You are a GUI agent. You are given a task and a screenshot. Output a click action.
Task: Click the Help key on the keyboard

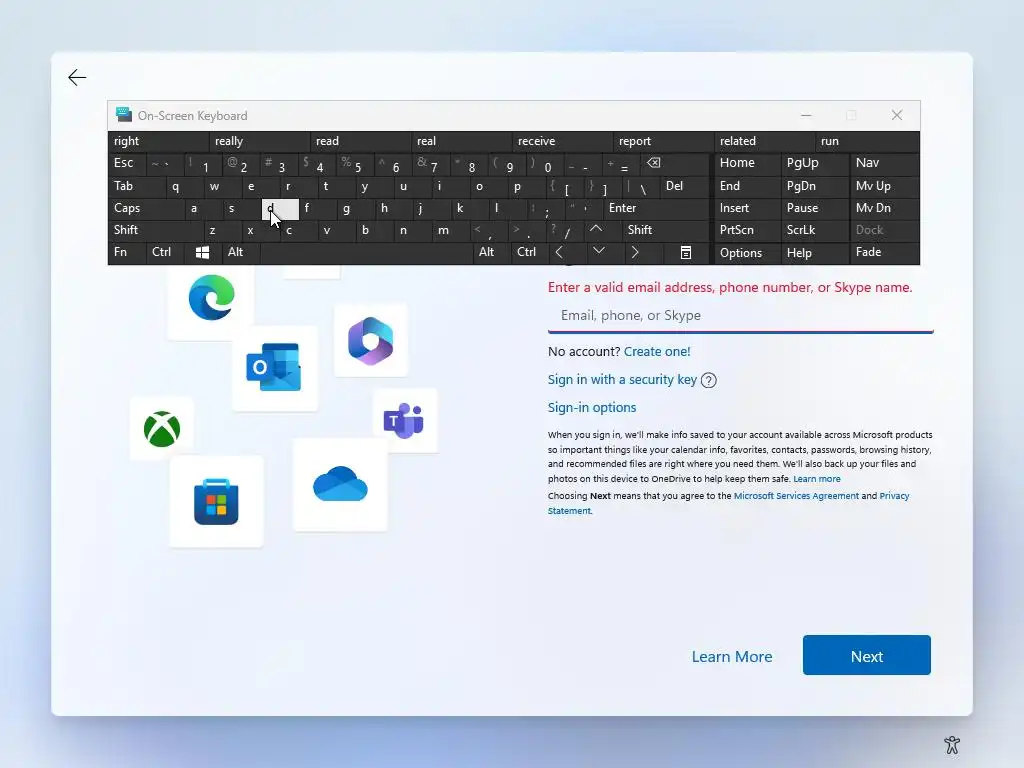(814, 253)
